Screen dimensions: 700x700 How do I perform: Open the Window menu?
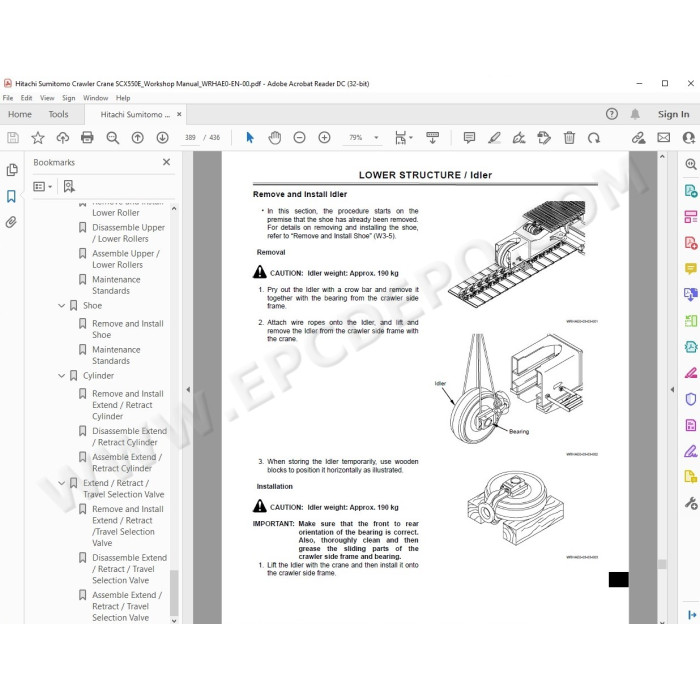tap(96, 98)
